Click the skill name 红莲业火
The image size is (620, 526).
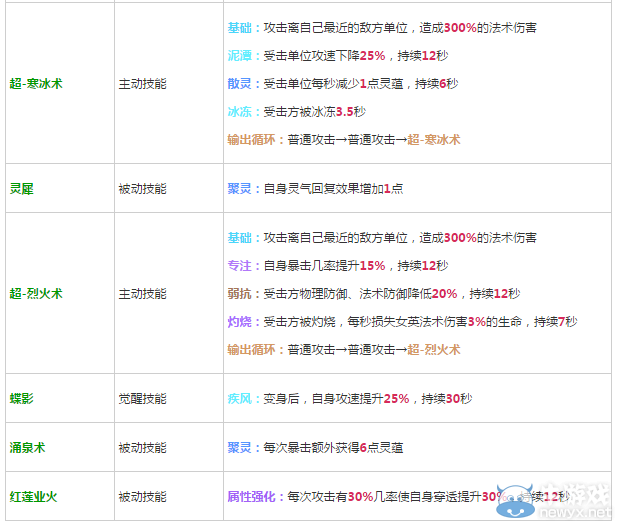point(34,497)
